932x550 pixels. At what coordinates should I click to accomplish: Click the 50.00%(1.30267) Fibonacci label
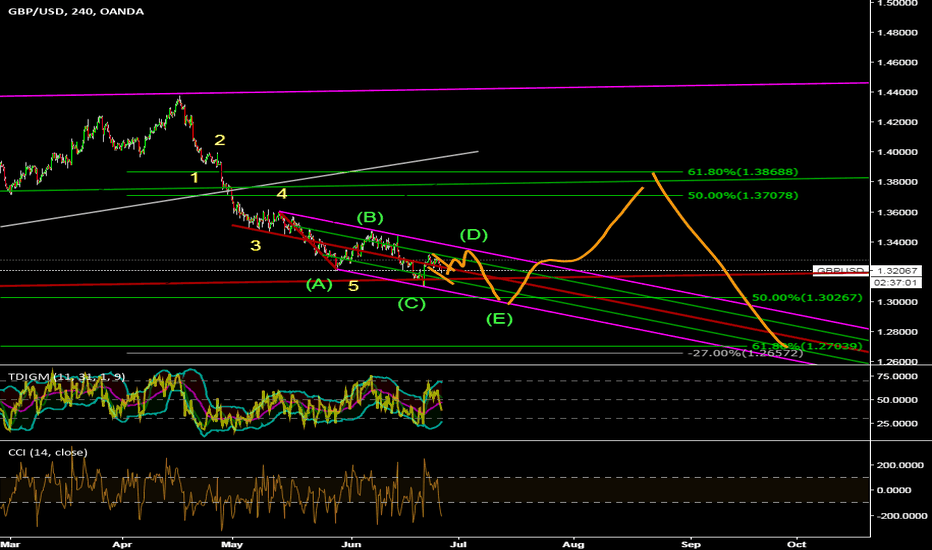coord(807,297)
